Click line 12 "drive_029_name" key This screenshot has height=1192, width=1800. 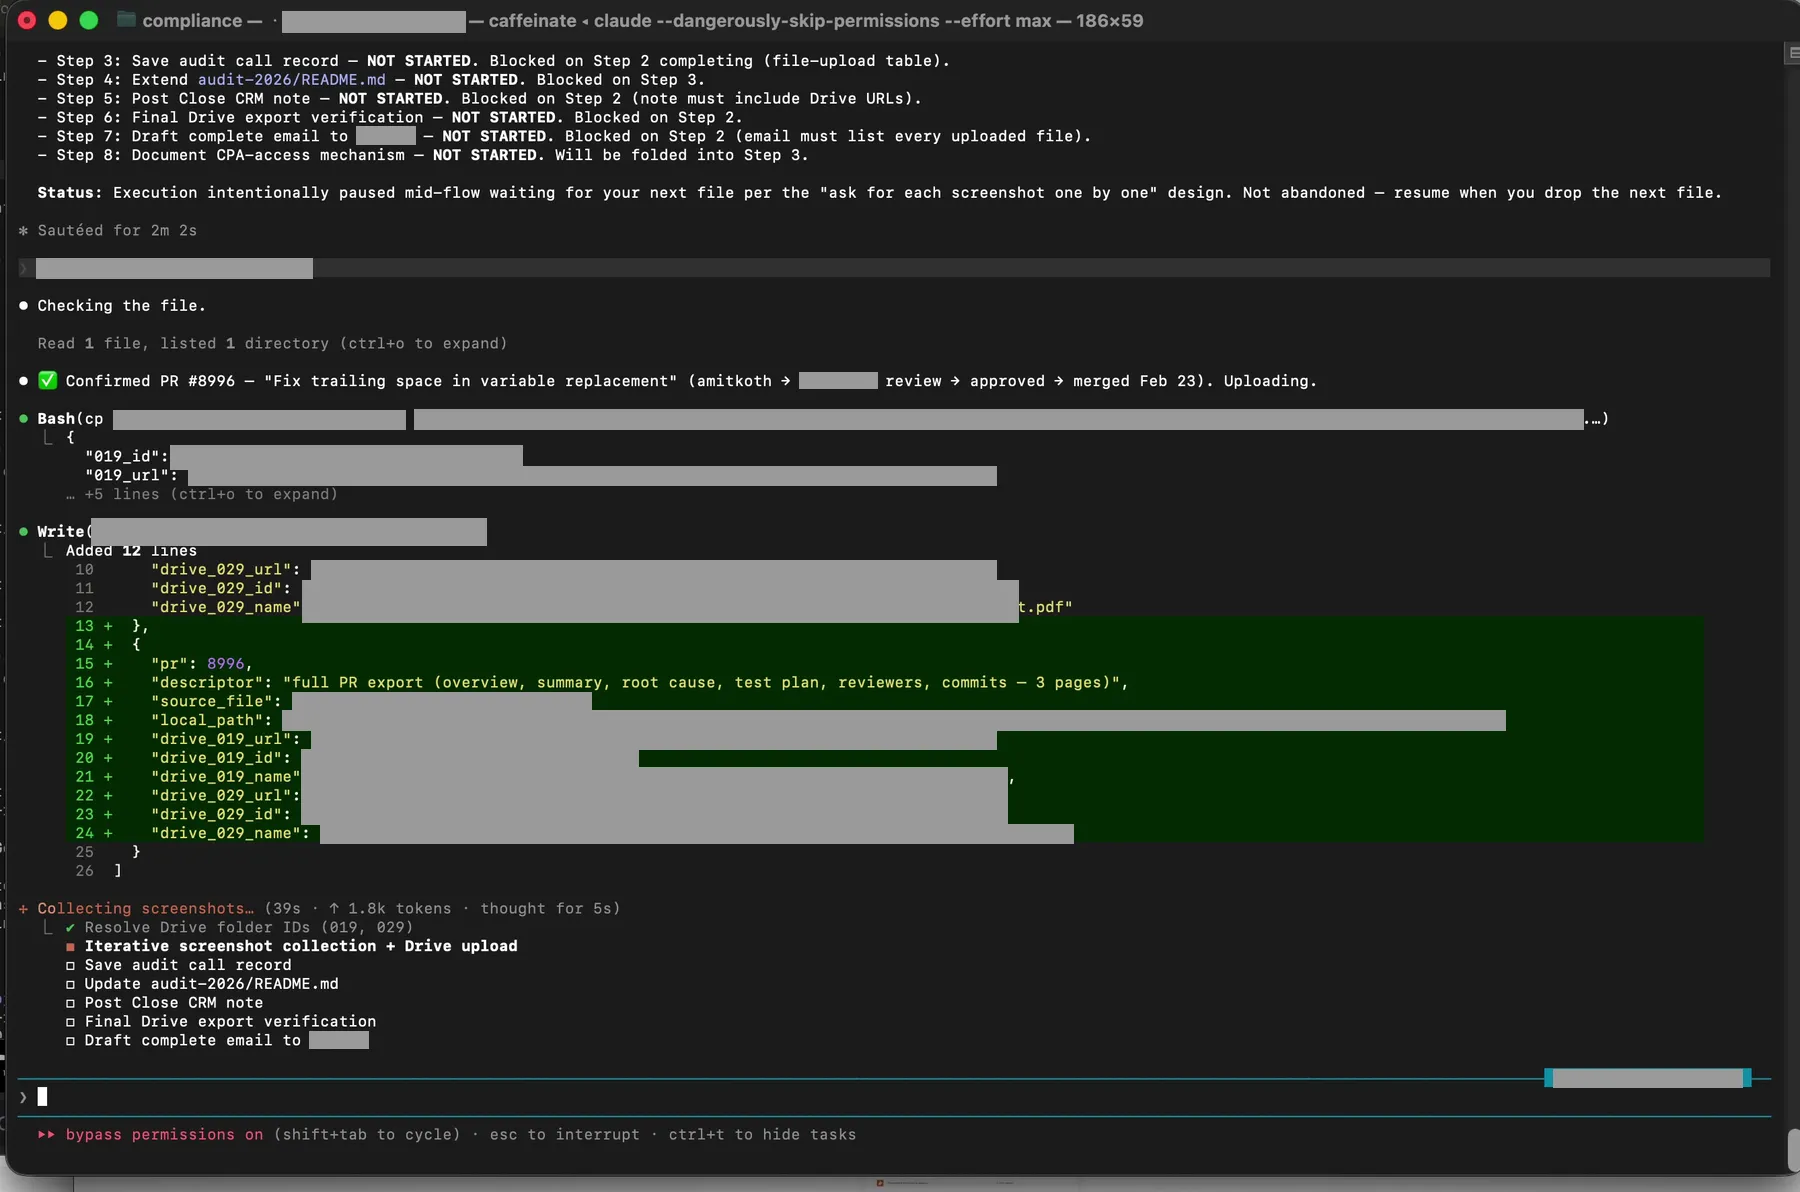point(225,607)
